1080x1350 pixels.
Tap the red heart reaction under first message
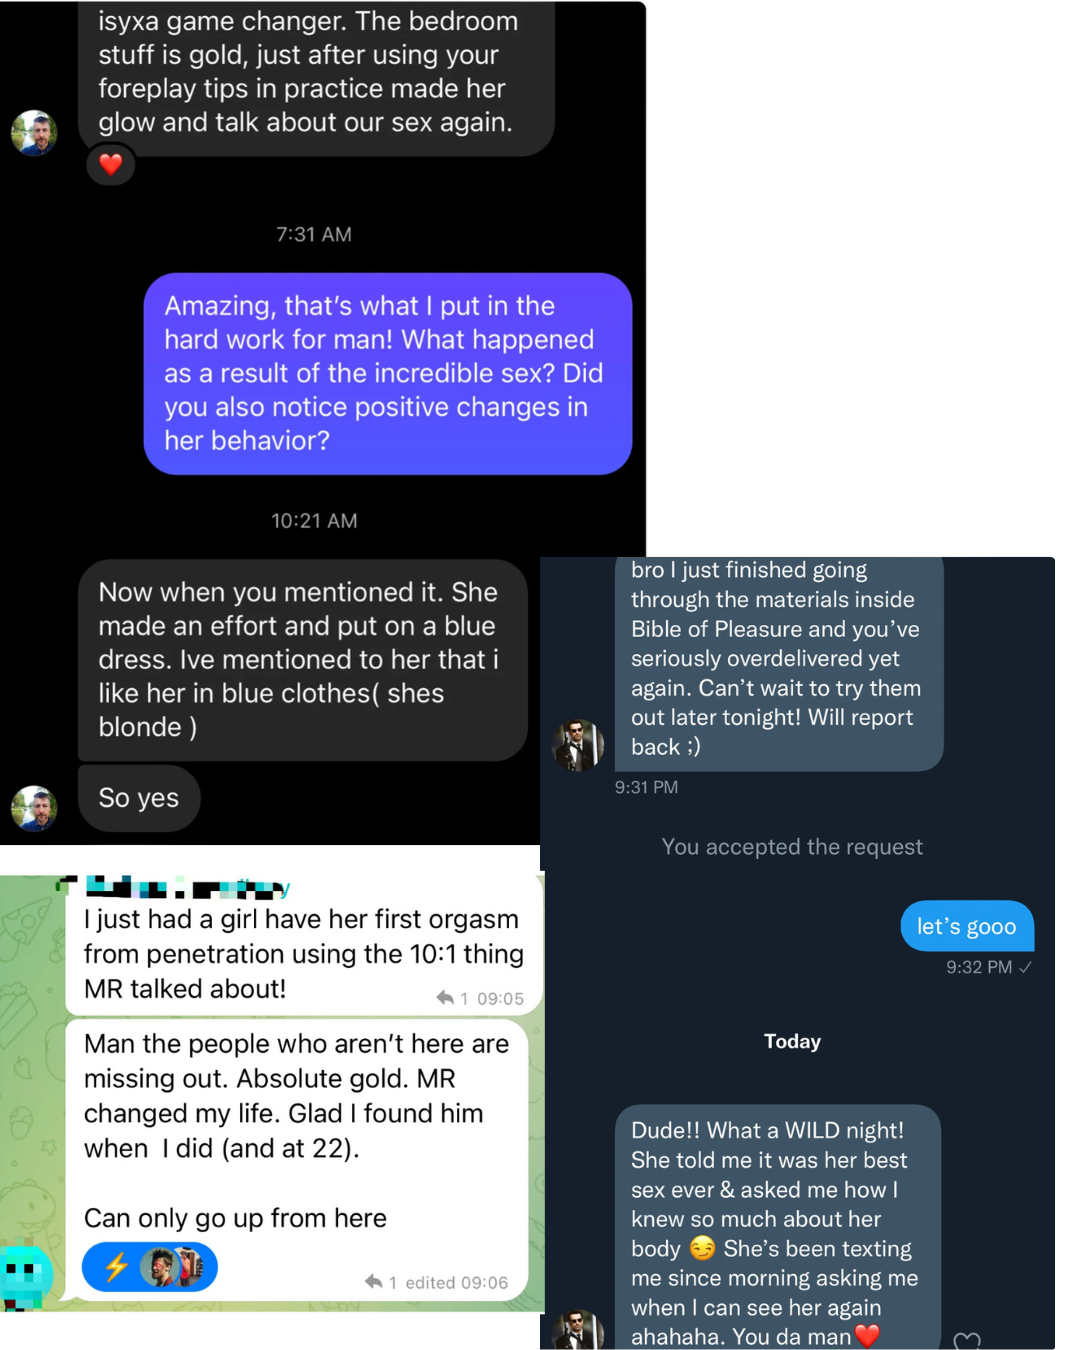point(111,164)
